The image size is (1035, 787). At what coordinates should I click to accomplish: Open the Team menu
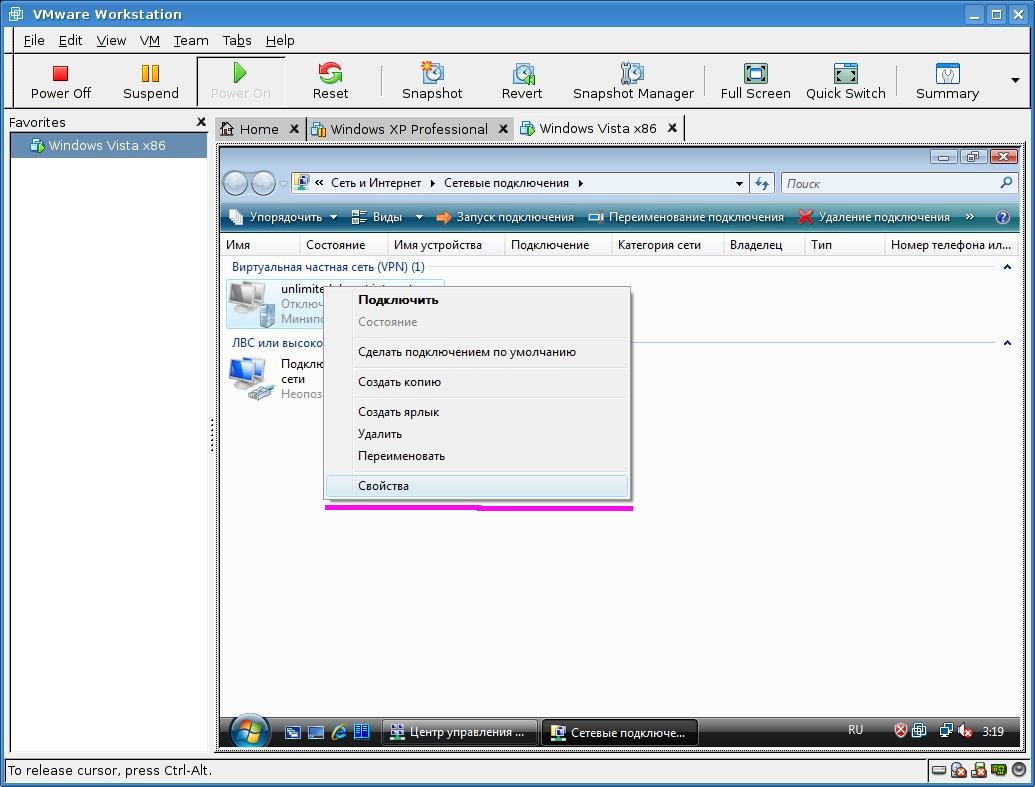point(191,40)
